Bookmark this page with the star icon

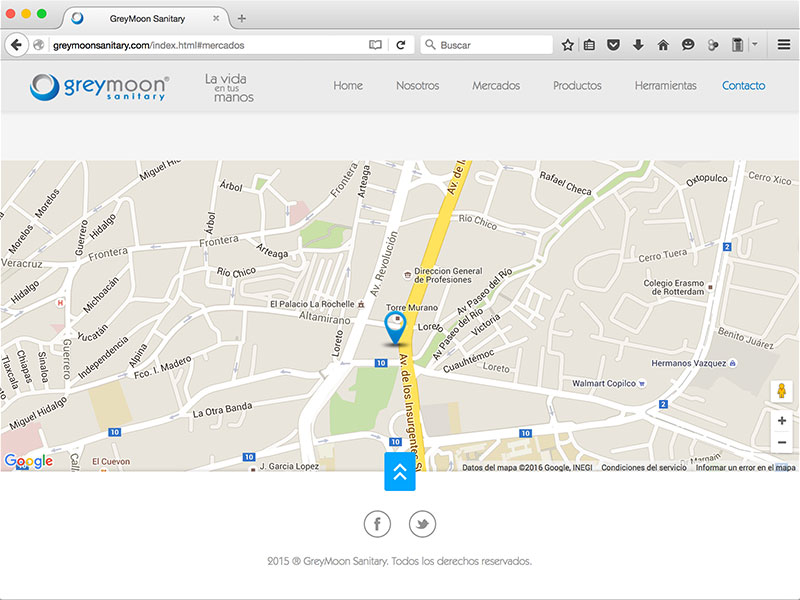(x=567, y=45)
